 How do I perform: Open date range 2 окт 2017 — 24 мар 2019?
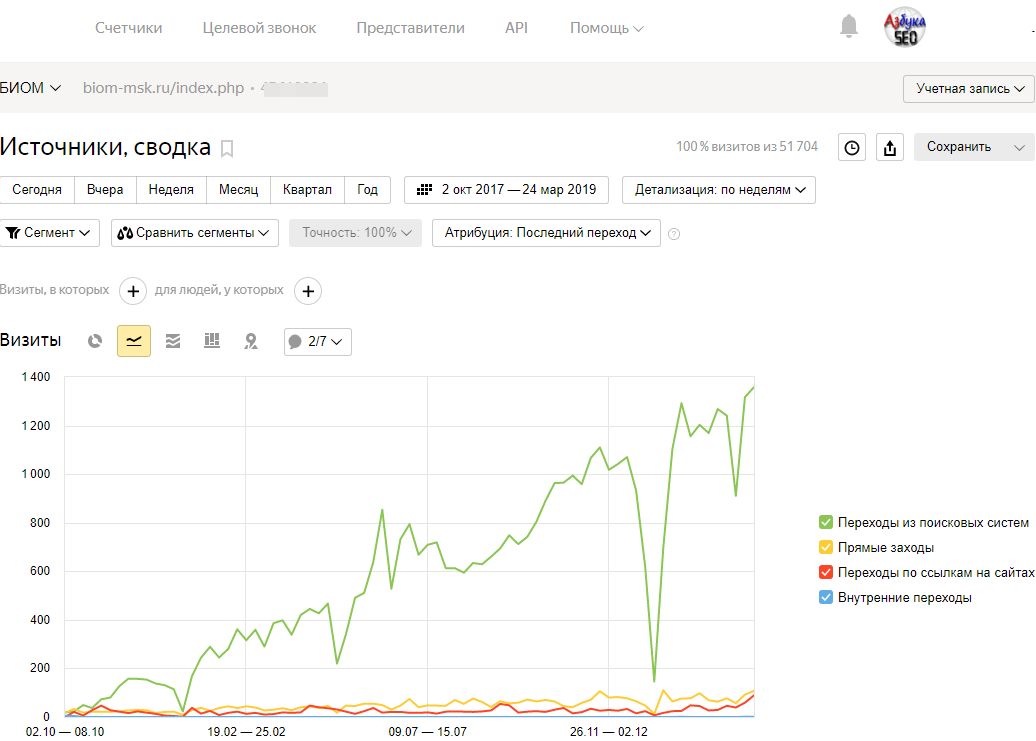click(x=506, y=190)
